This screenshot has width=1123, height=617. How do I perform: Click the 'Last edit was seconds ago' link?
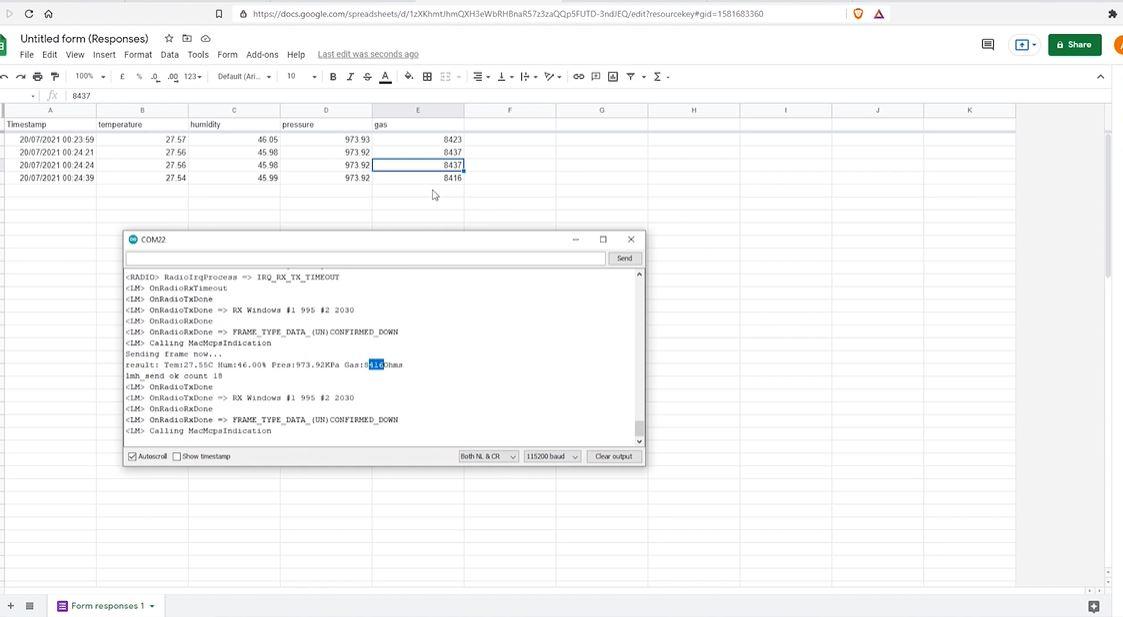(368, 54)
